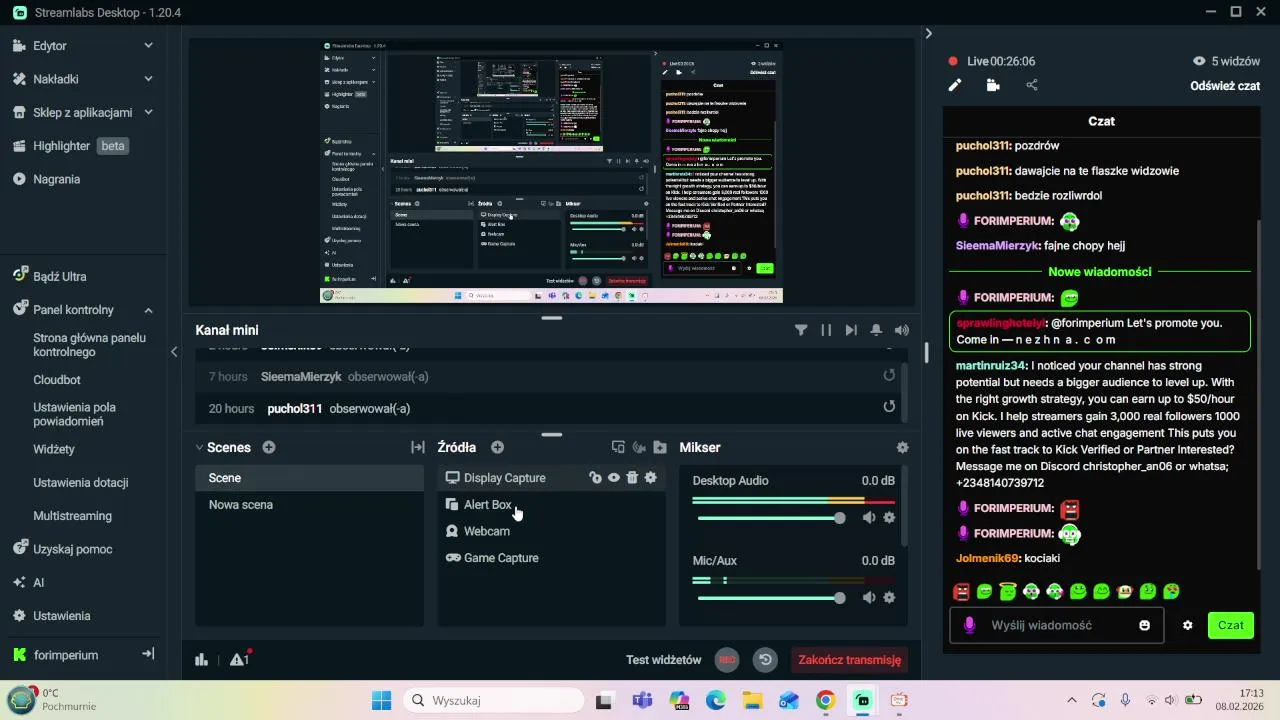Replay the SieemaMierzyk follow alert
Screen dimensions: 1280x720
[x=889, y=376]
